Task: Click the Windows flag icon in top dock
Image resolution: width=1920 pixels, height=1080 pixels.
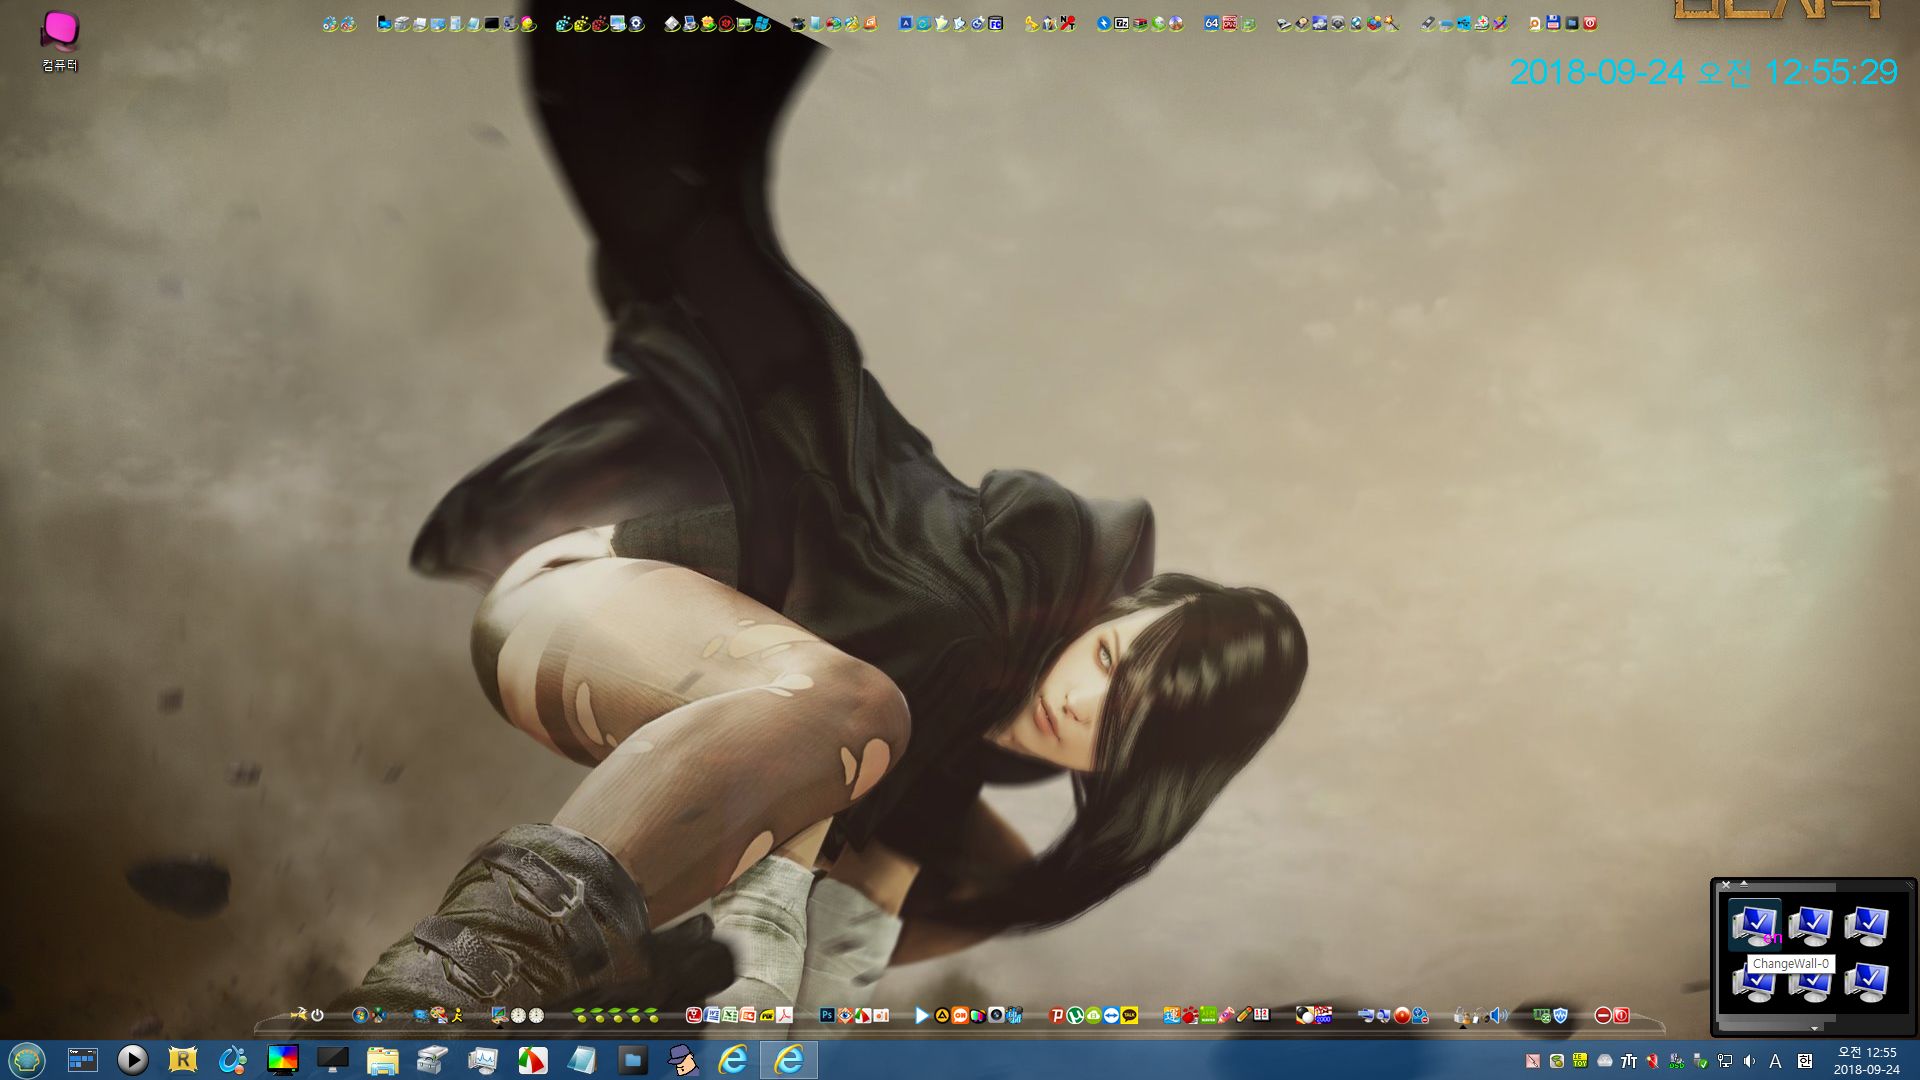Action: coord(763,23)
